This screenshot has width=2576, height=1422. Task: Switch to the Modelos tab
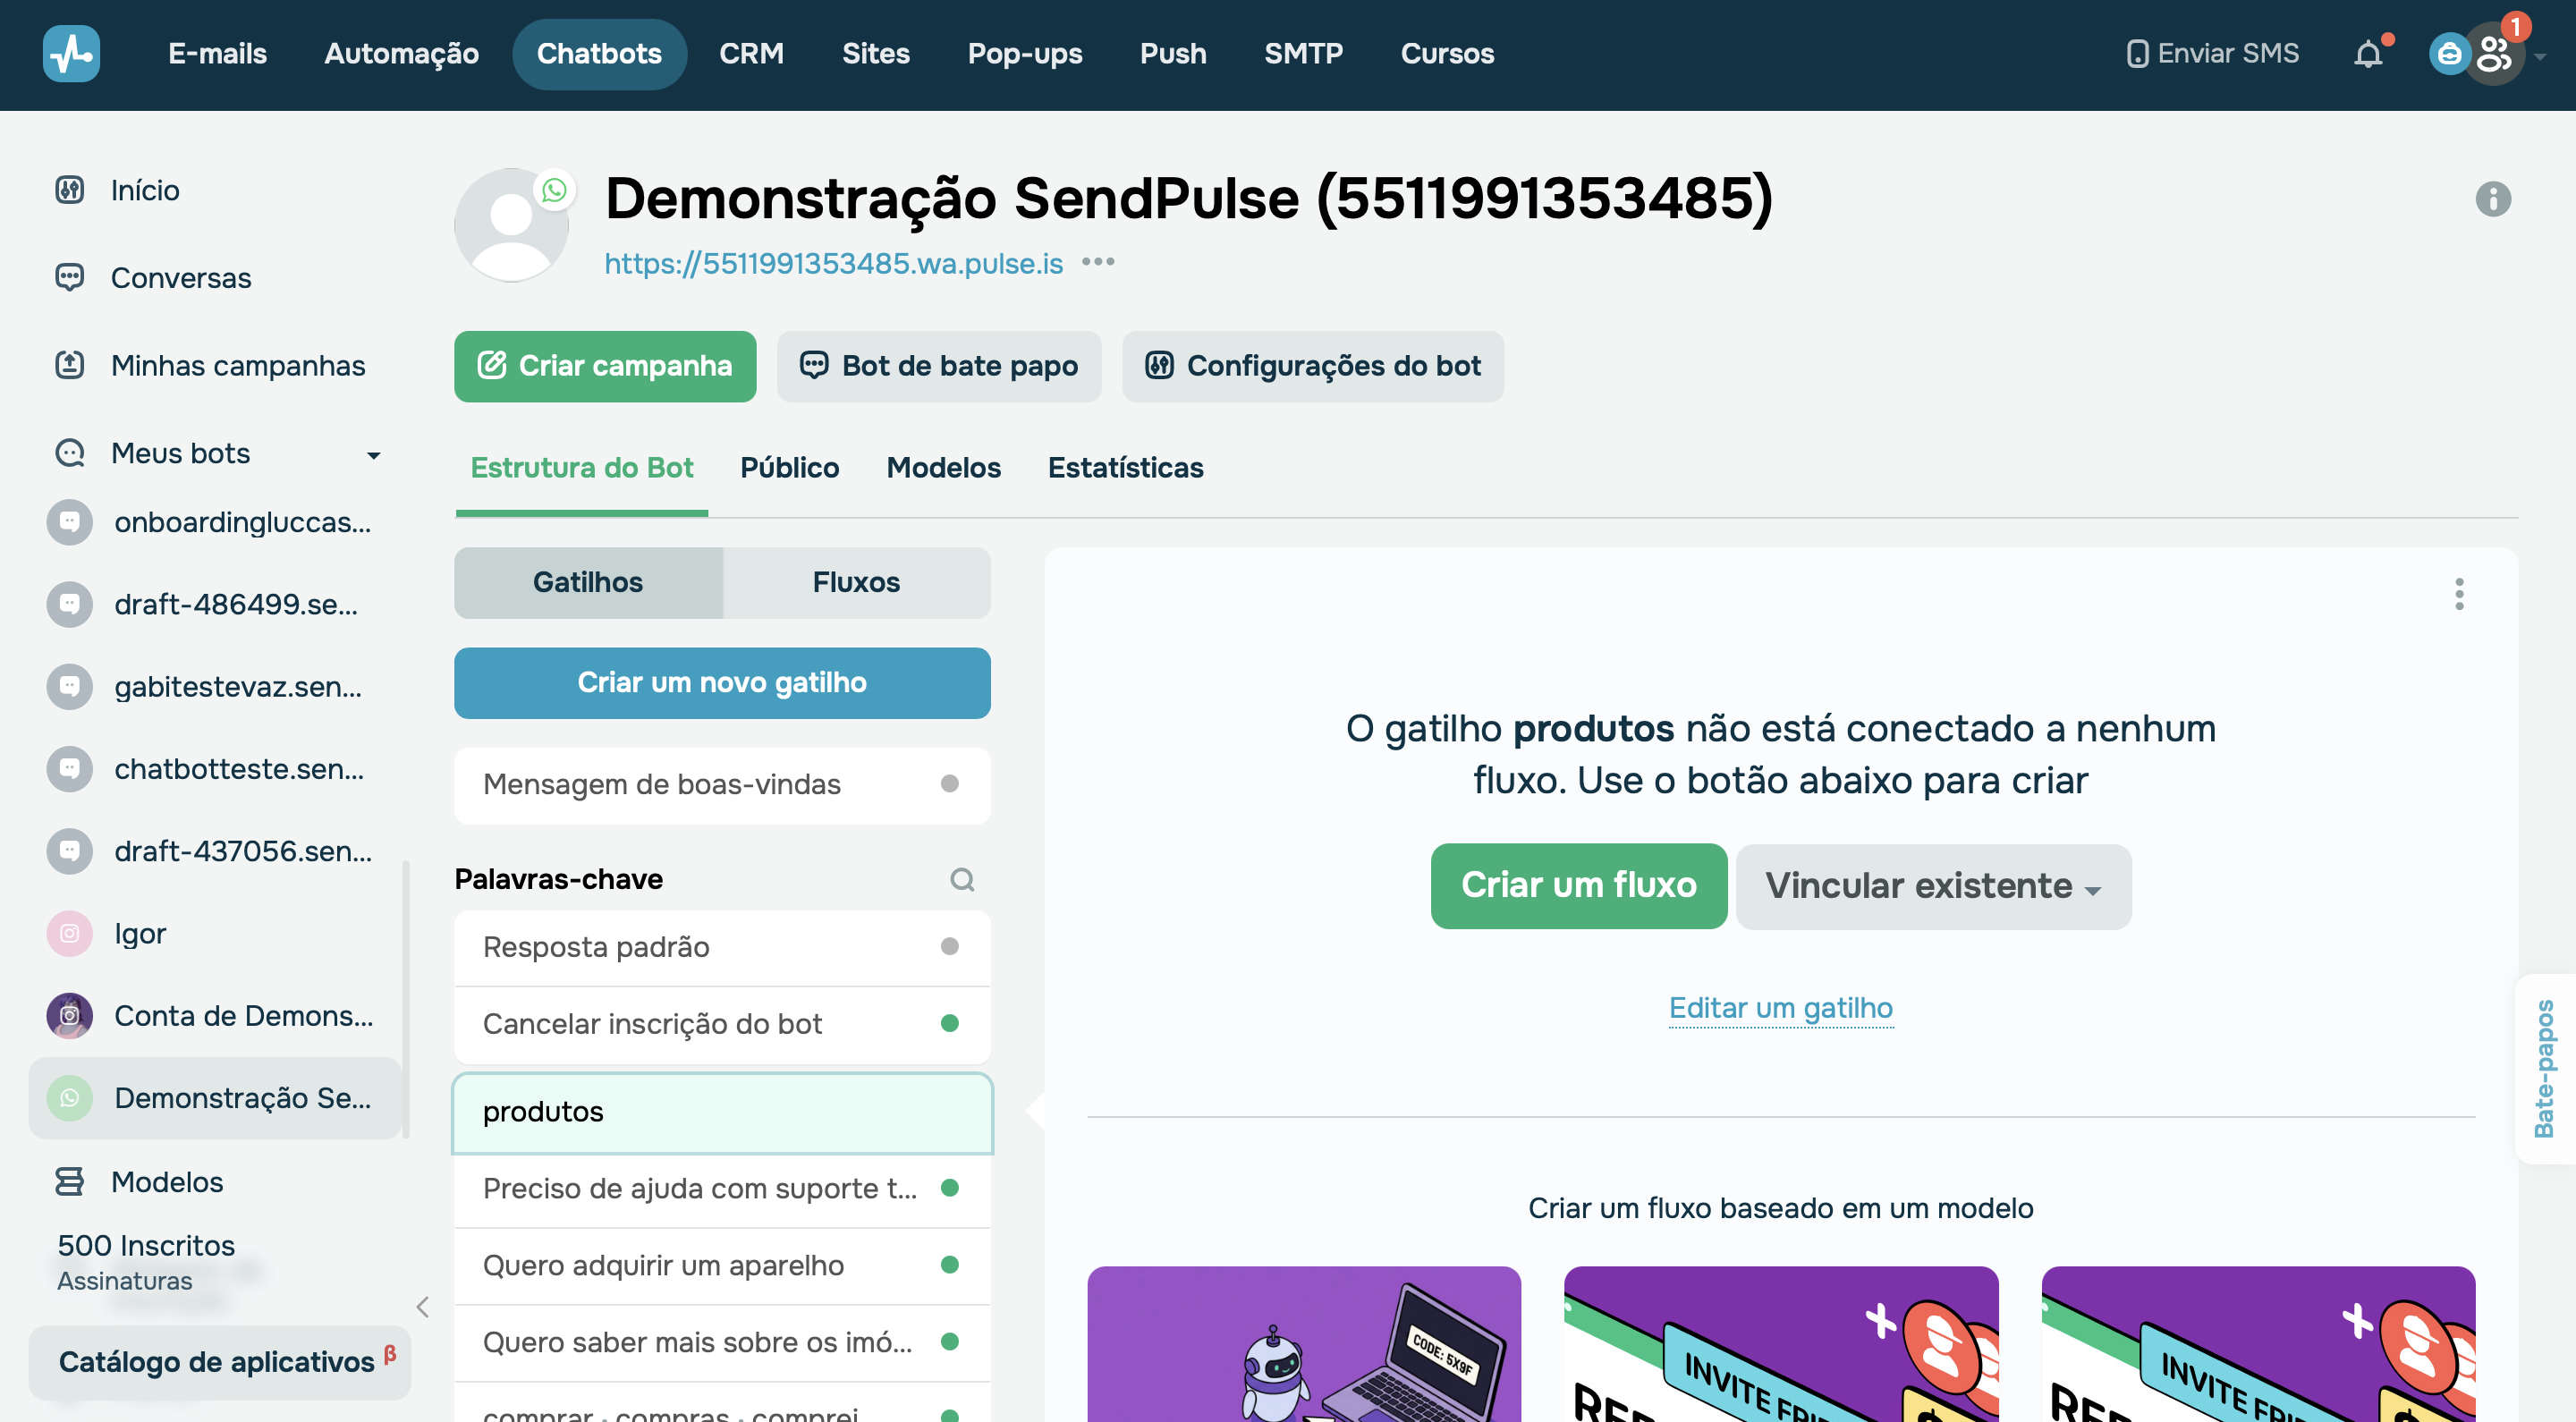943,468
